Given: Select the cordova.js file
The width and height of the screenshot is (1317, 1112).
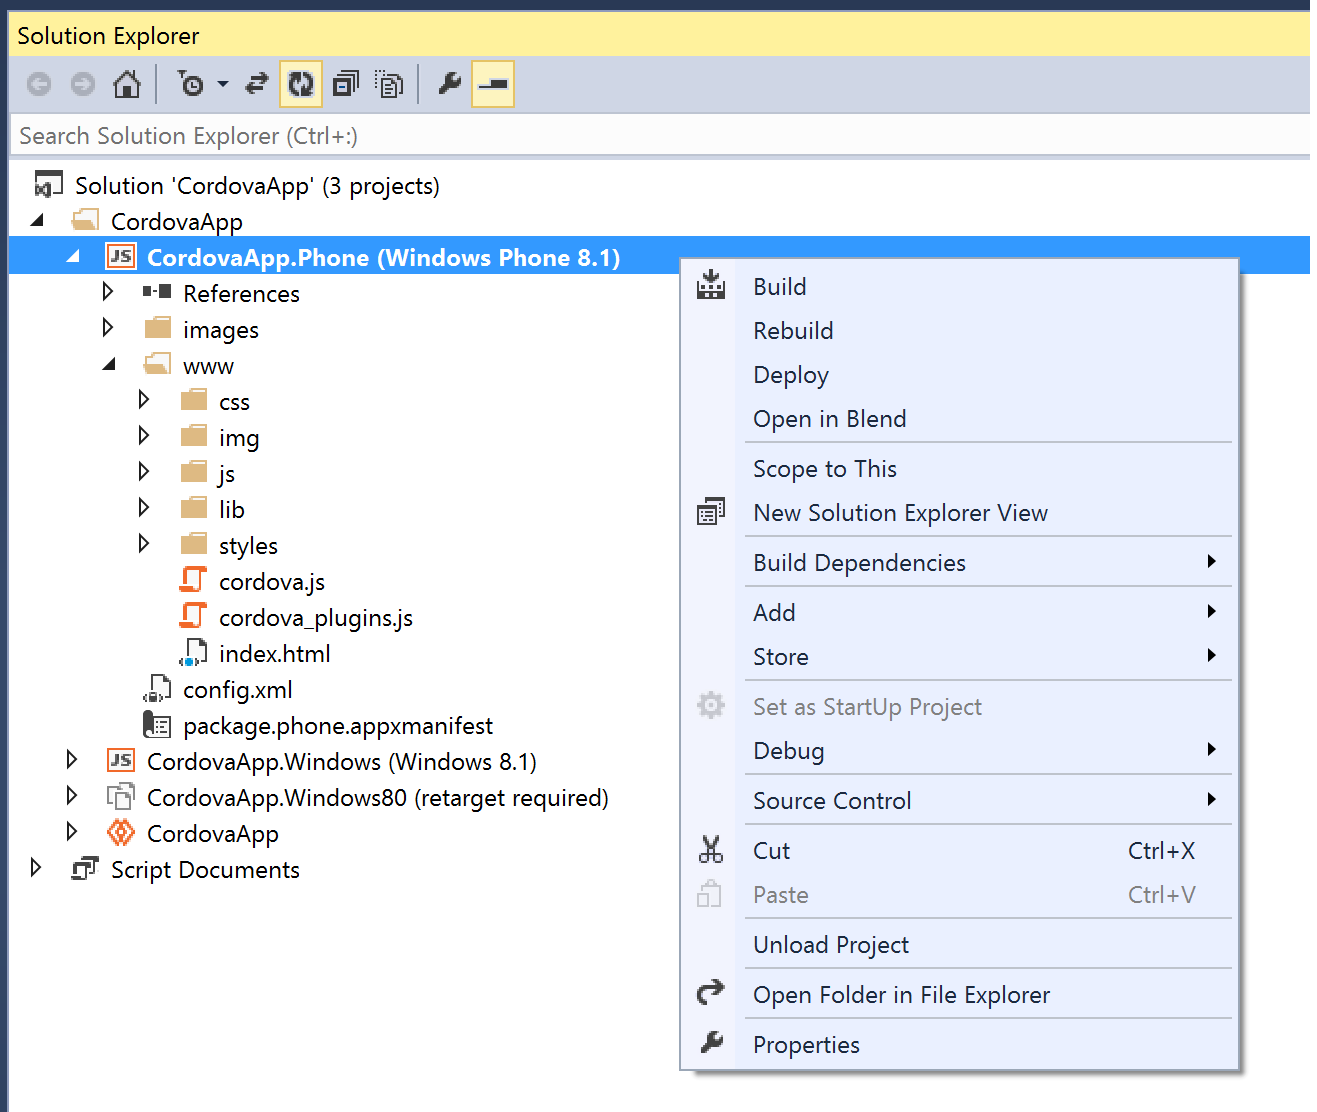Looking at the screenshot, I should pyautogui.click(x=272, y=582).
